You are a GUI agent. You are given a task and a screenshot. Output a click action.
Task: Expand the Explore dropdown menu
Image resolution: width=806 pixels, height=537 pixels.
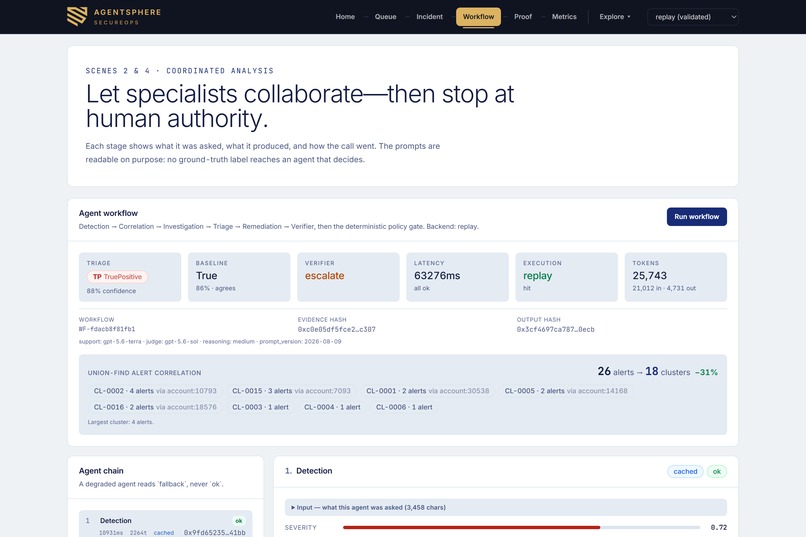[614, 17]
